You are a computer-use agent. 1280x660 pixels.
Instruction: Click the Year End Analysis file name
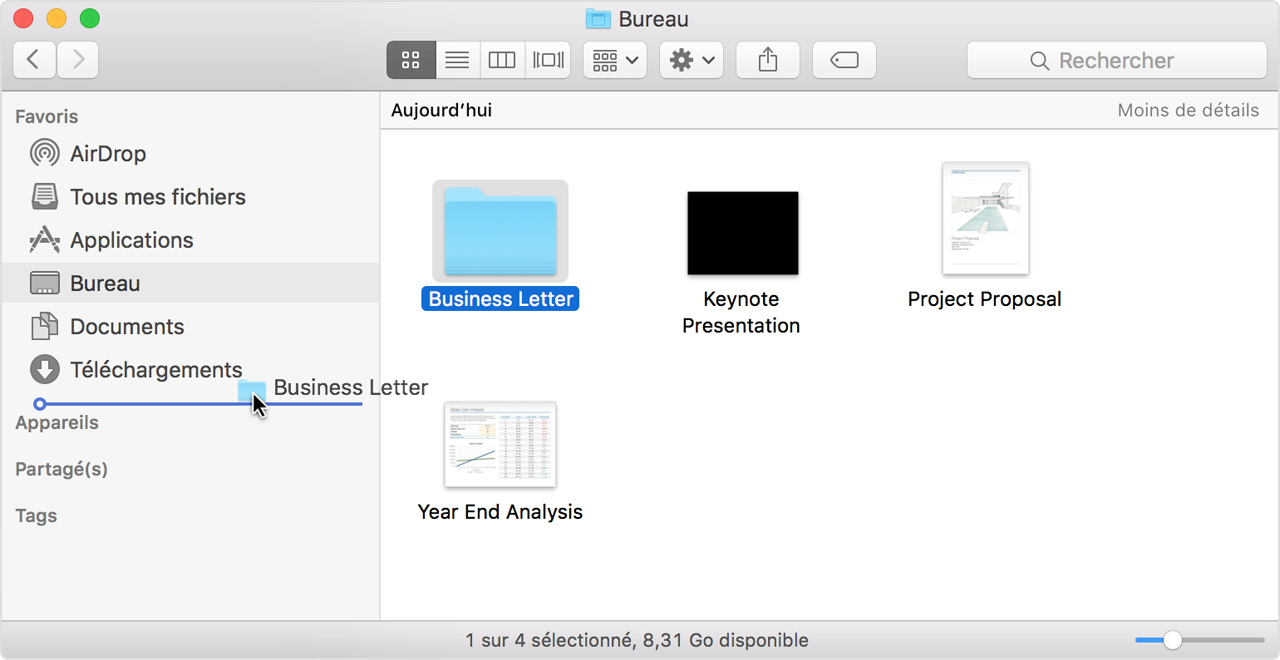click(500, 512)
